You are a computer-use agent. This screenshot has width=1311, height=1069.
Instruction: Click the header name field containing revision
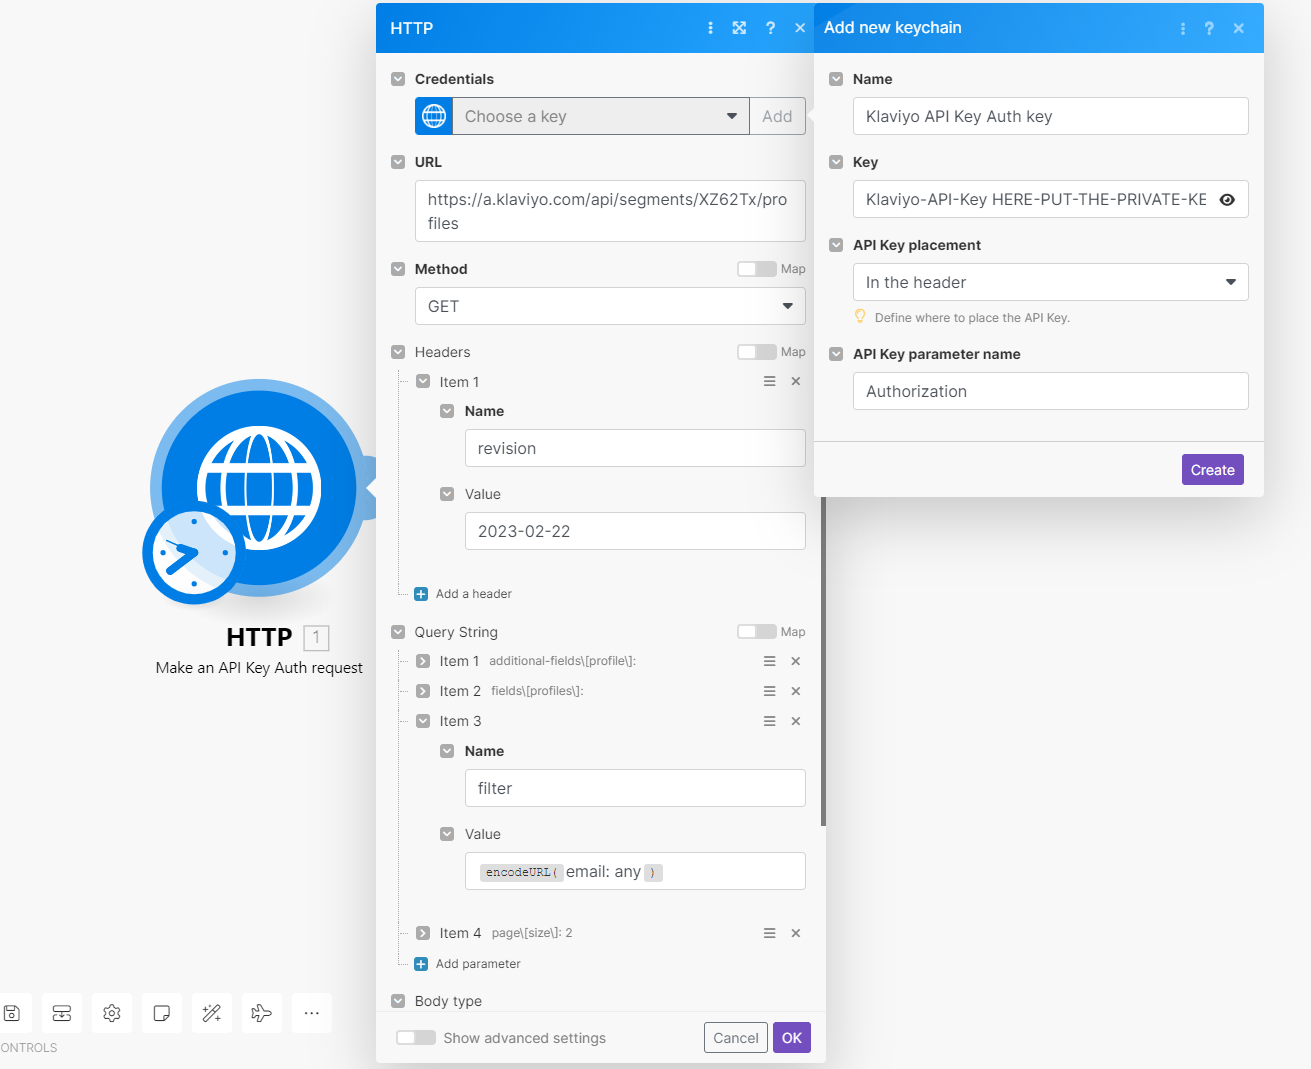tap(635, 448)
